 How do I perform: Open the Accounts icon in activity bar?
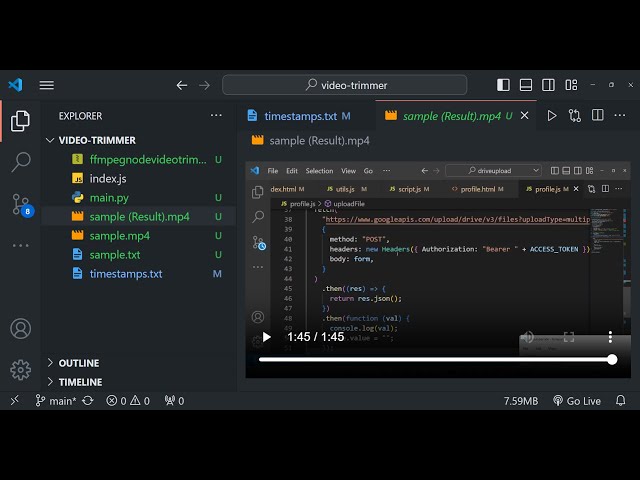pyautogui.click(x=20, y=328)
